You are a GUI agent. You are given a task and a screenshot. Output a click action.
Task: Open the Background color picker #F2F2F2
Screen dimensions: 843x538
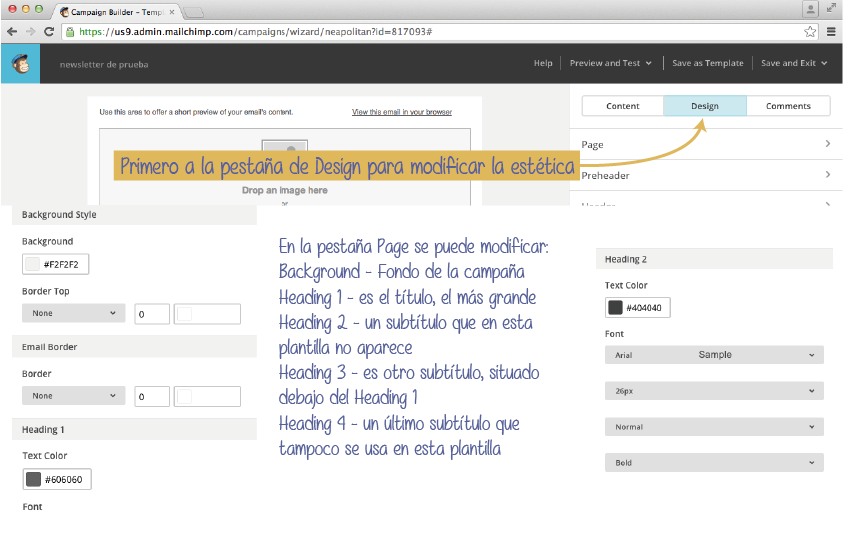(55, 264)
